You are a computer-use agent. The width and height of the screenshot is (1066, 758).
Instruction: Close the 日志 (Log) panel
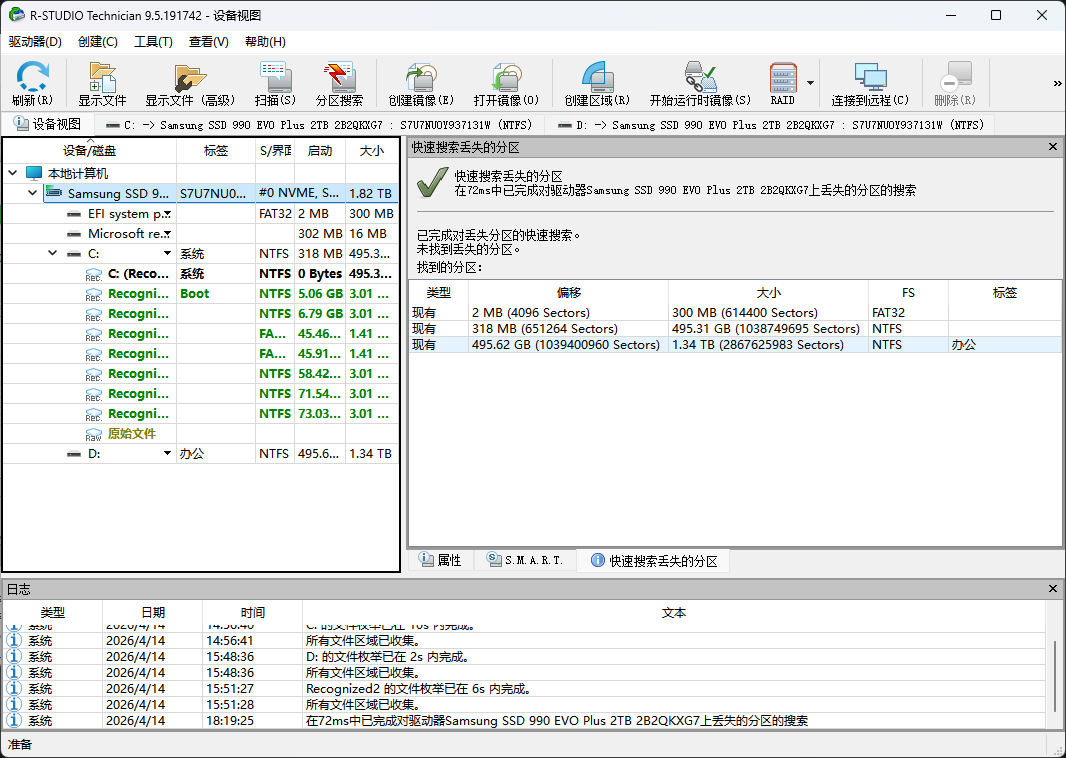click(x=1052, y=588)
